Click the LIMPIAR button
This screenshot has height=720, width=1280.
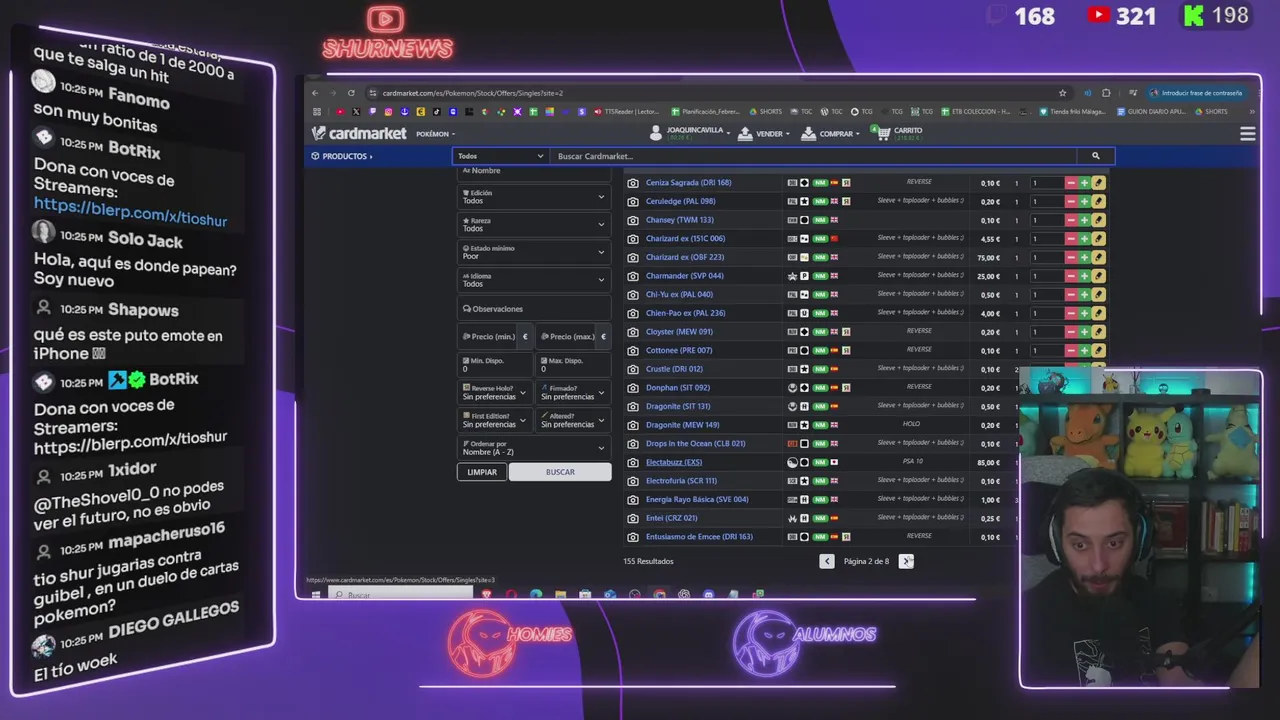(x=482, y=472)
